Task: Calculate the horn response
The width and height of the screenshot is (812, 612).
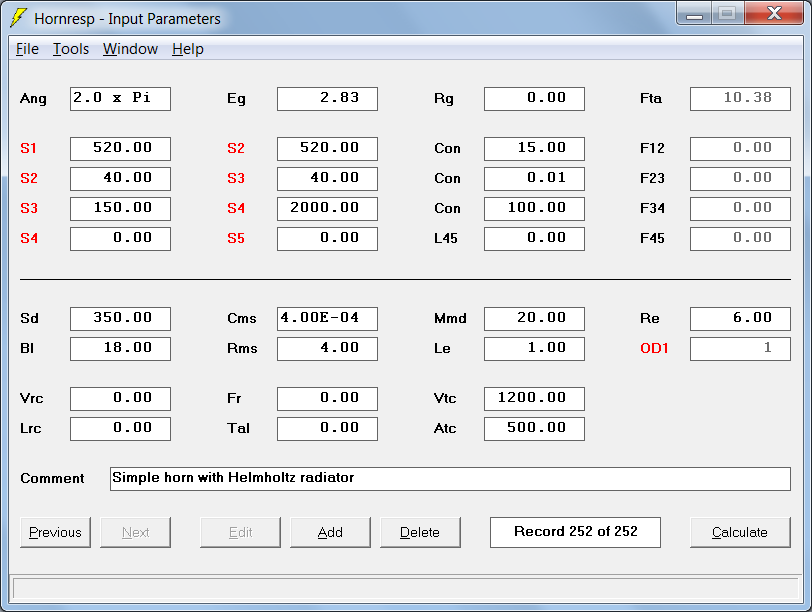Action: 740,532
